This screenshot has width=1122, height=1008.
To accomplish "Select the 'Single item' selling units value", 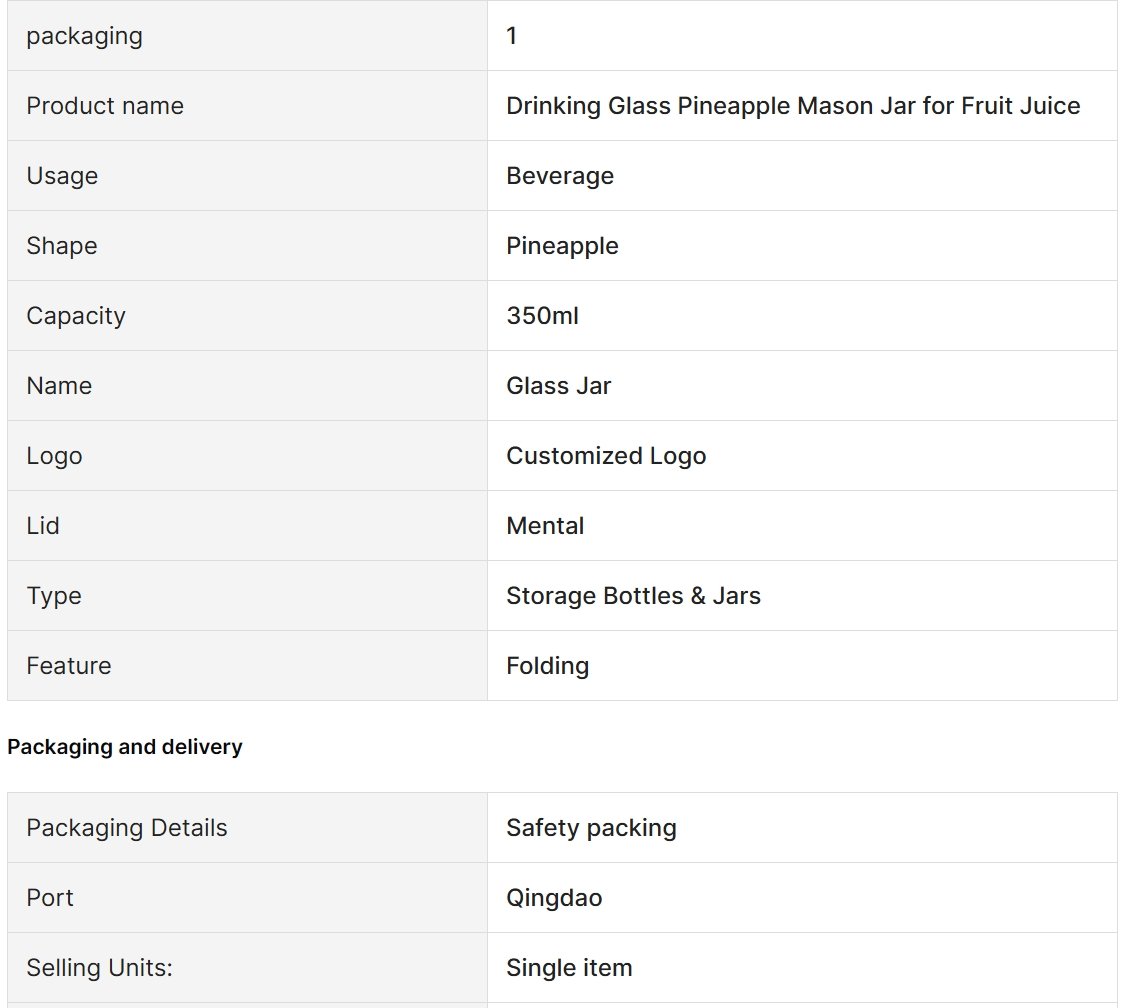I will pos(569,968).
